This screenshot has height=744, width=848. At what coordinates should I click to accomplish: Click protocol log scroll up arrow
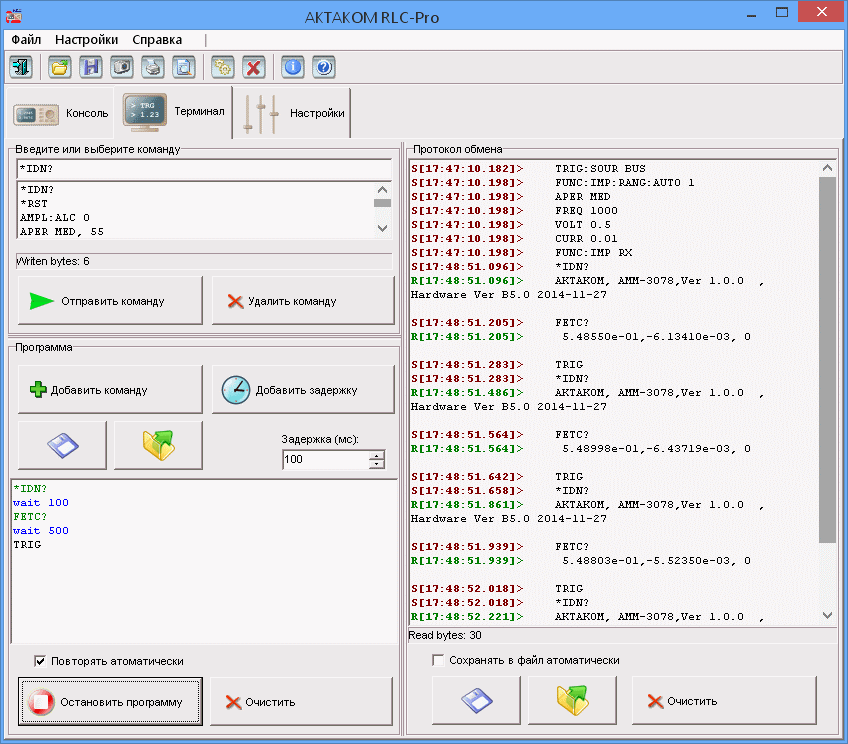click(x=827, y=168)
